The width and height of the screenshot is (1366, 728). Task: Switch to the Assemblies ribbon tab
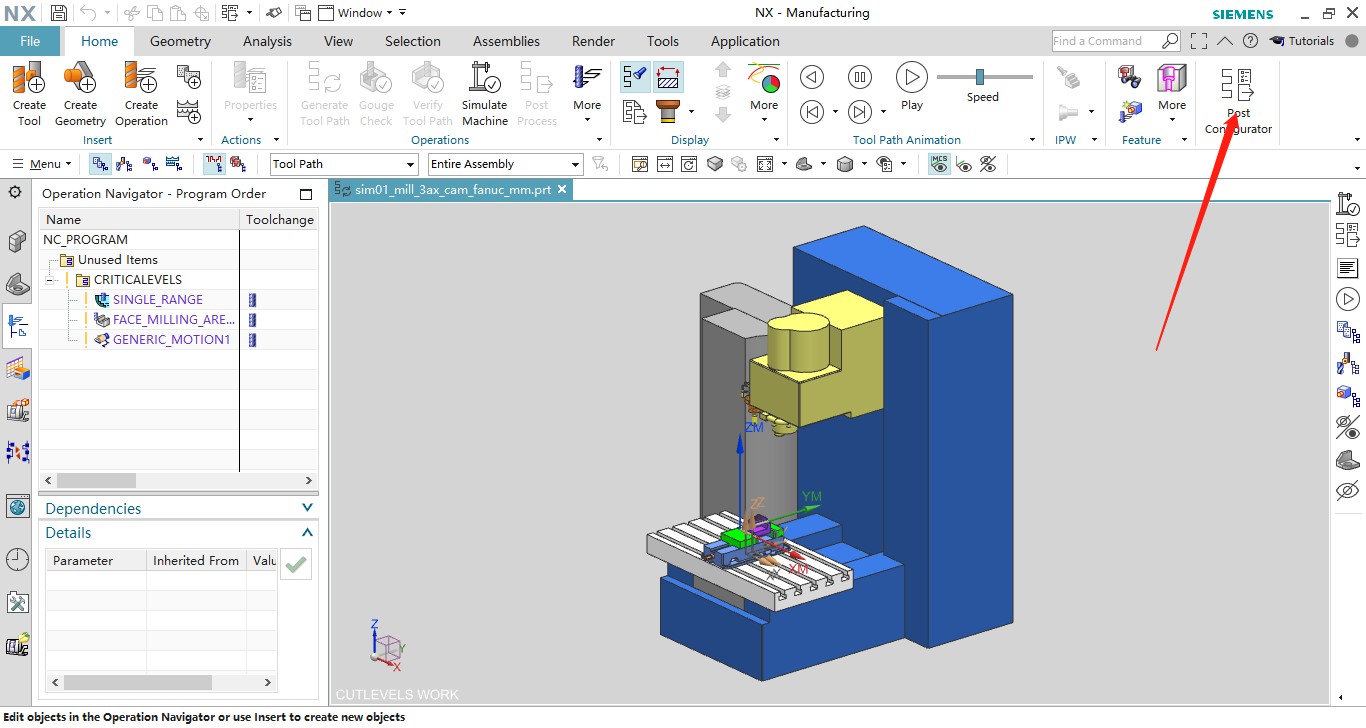click(x=506, y=41)
